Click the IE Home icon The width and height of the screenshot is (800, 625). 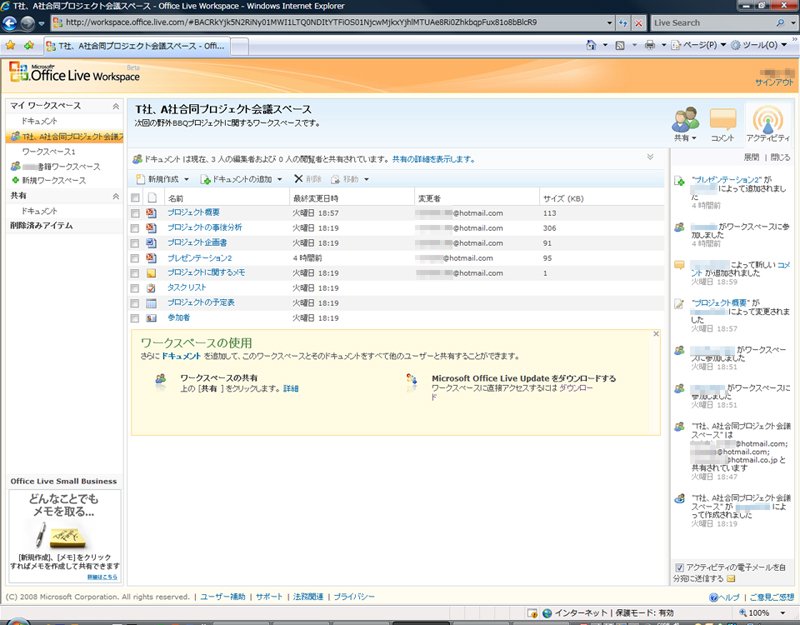click(591, 45)
